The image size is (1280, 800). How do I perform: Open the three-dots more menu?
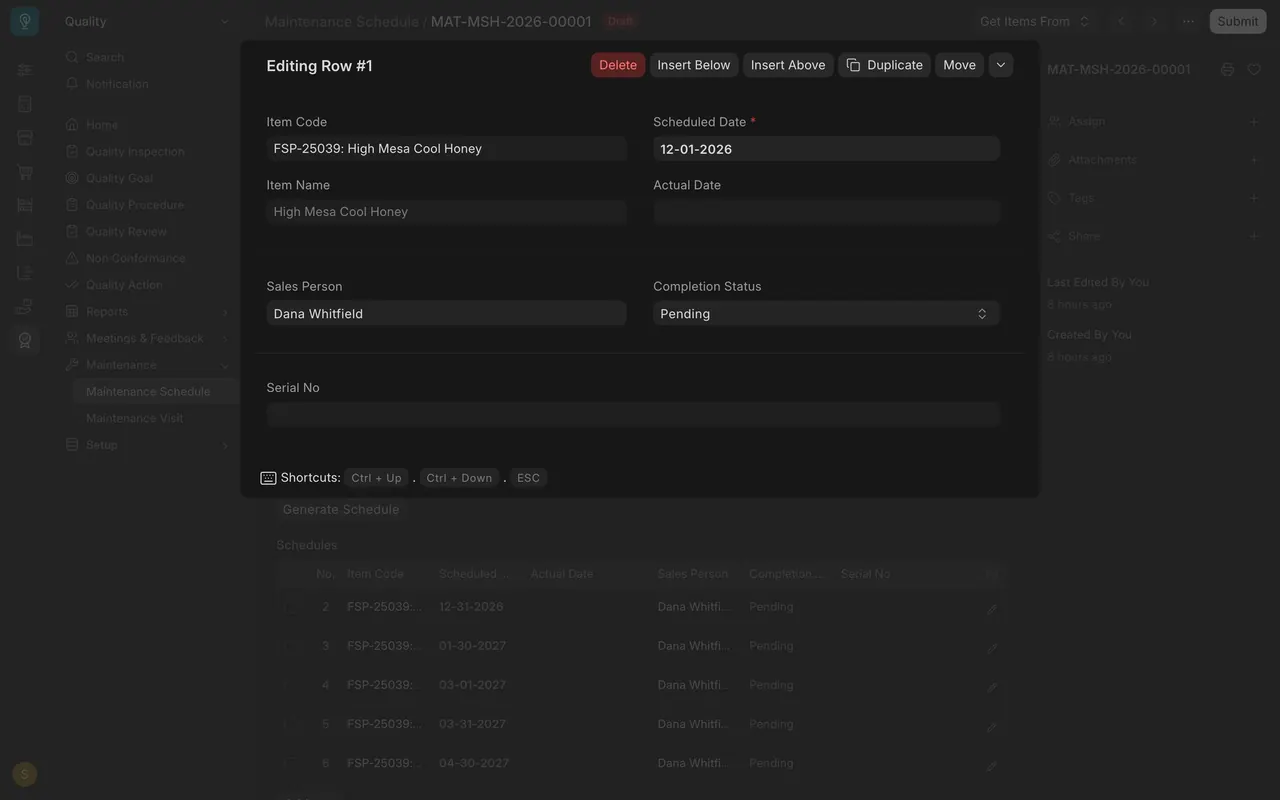(1188, 21)
